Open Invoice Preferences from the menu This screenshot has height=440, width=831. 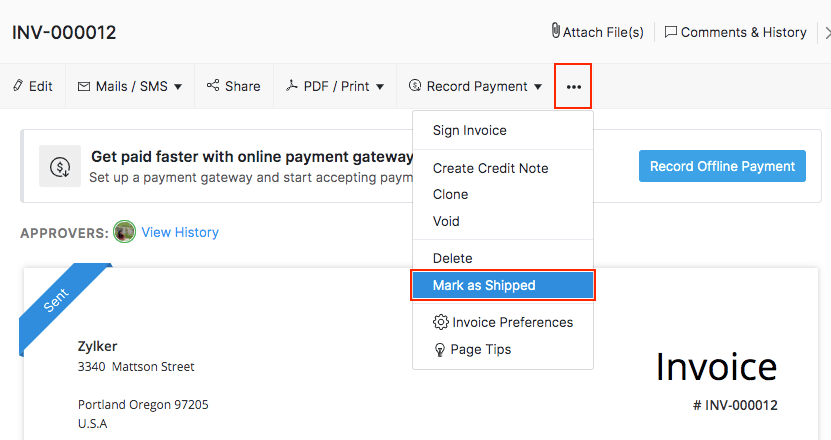(x=512, y=322)
